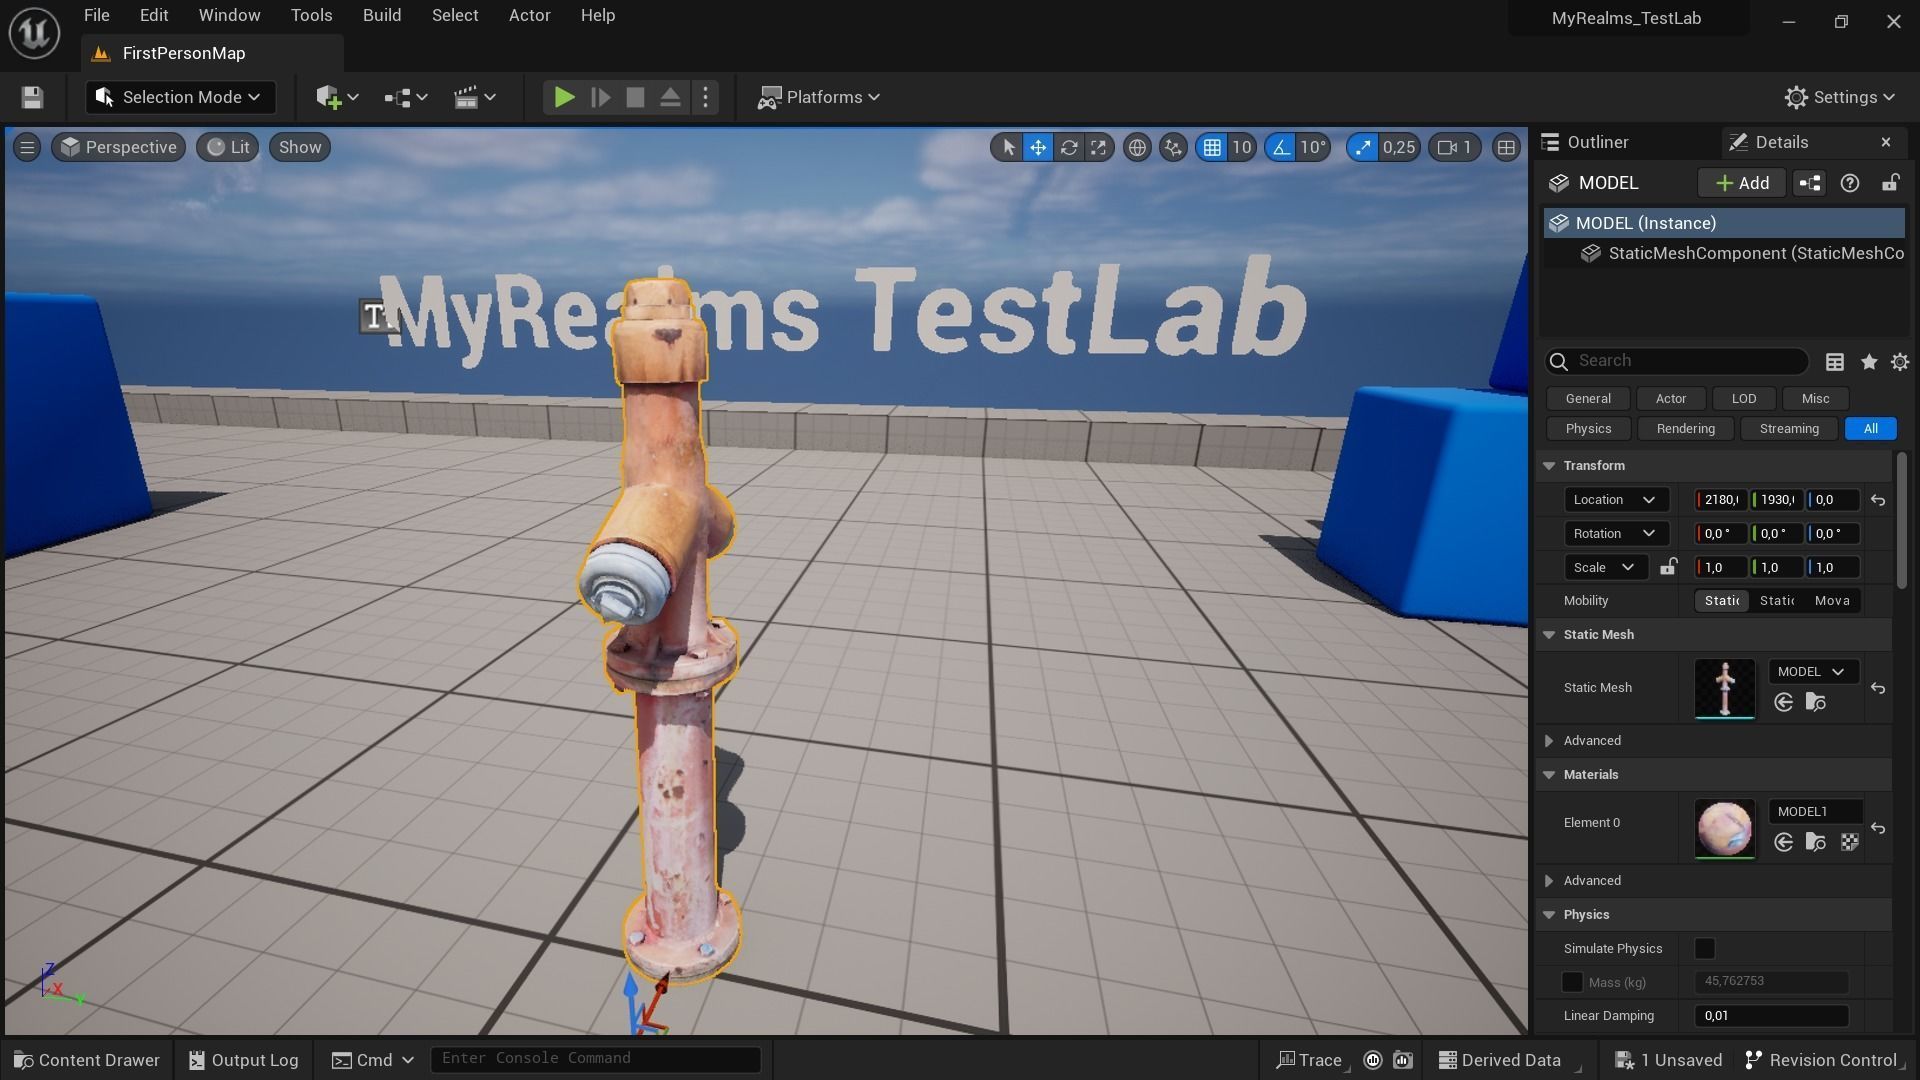
Task: Enable Simulate Physics checkbox
Action: pyautogui.click(x=1705, y=948)
